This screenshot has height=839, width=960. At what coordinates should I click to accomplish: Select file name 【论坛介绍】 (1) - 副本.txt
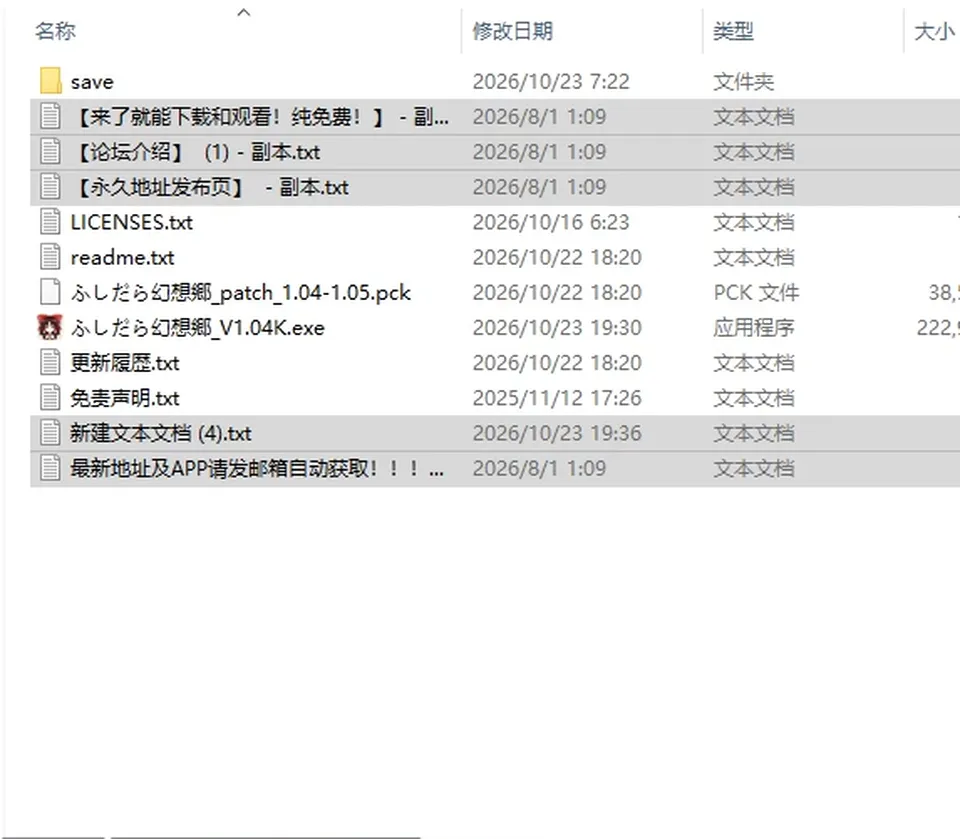[196, 152]
